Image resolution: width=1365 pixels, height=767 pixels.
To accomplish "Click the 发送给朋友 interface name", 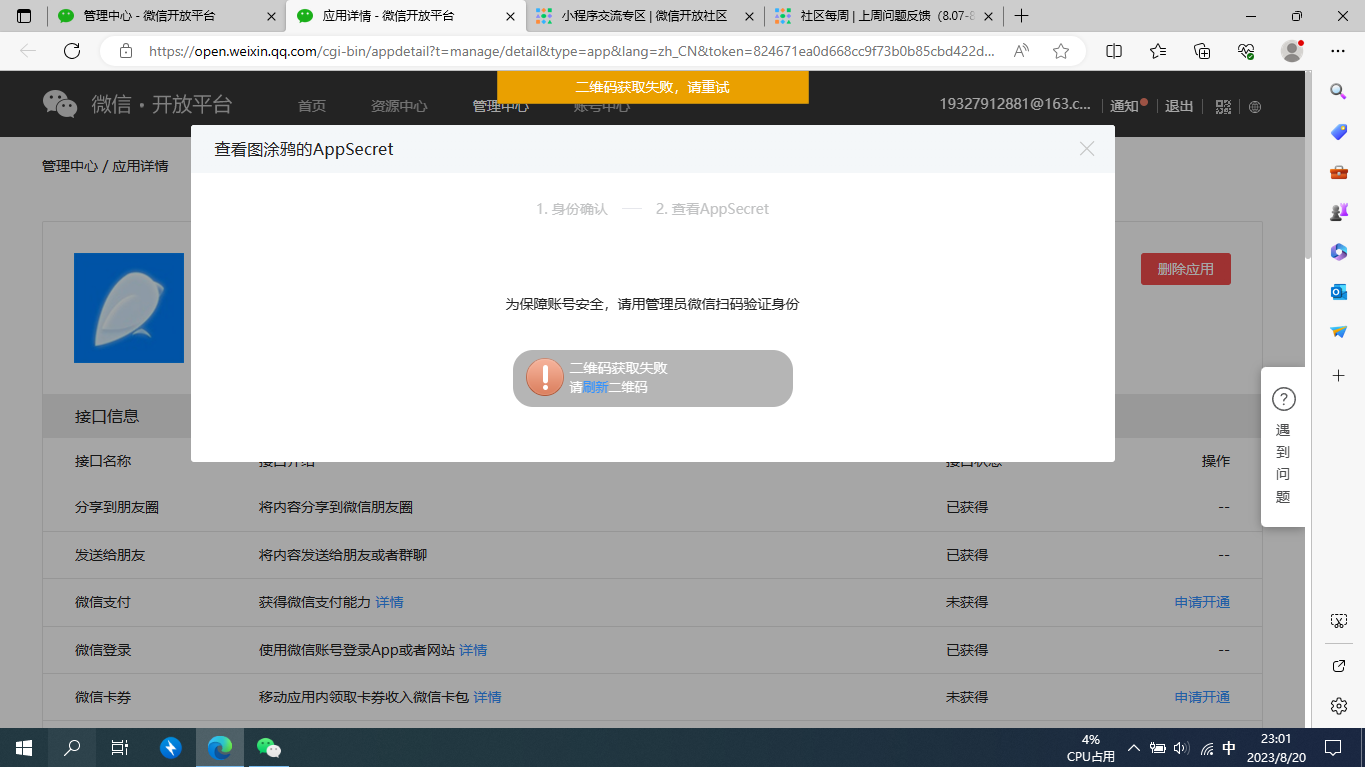I will tap(110, 555).
